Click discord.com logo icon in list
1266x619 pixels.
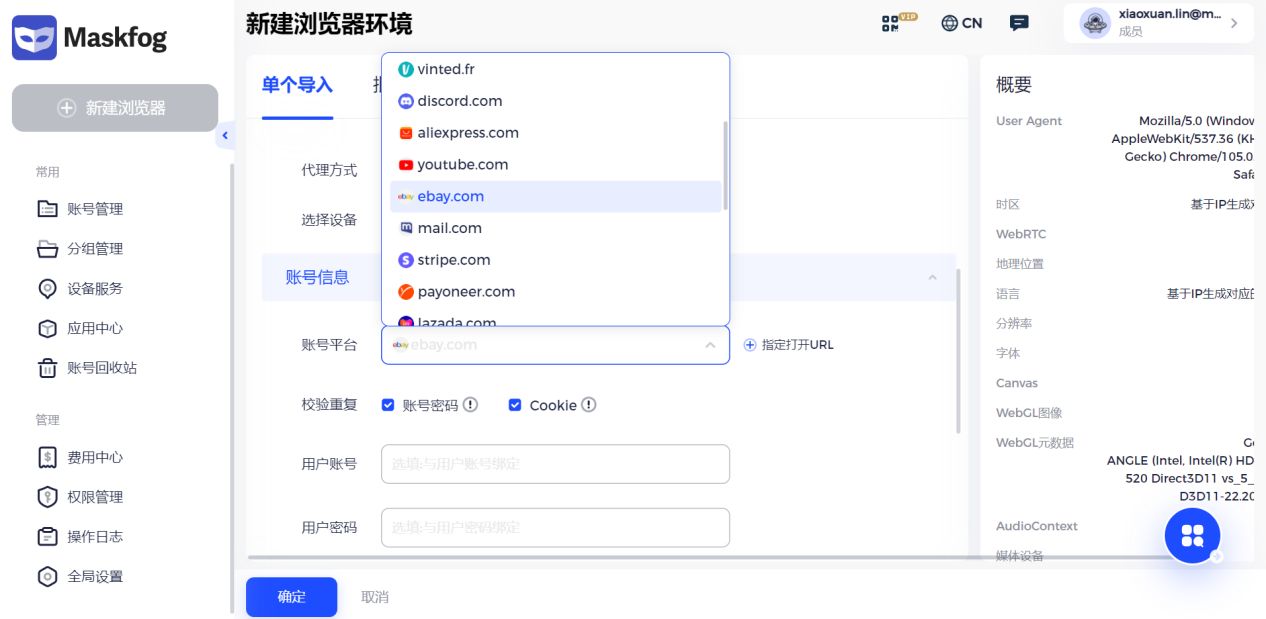click(x=406, y=101)
